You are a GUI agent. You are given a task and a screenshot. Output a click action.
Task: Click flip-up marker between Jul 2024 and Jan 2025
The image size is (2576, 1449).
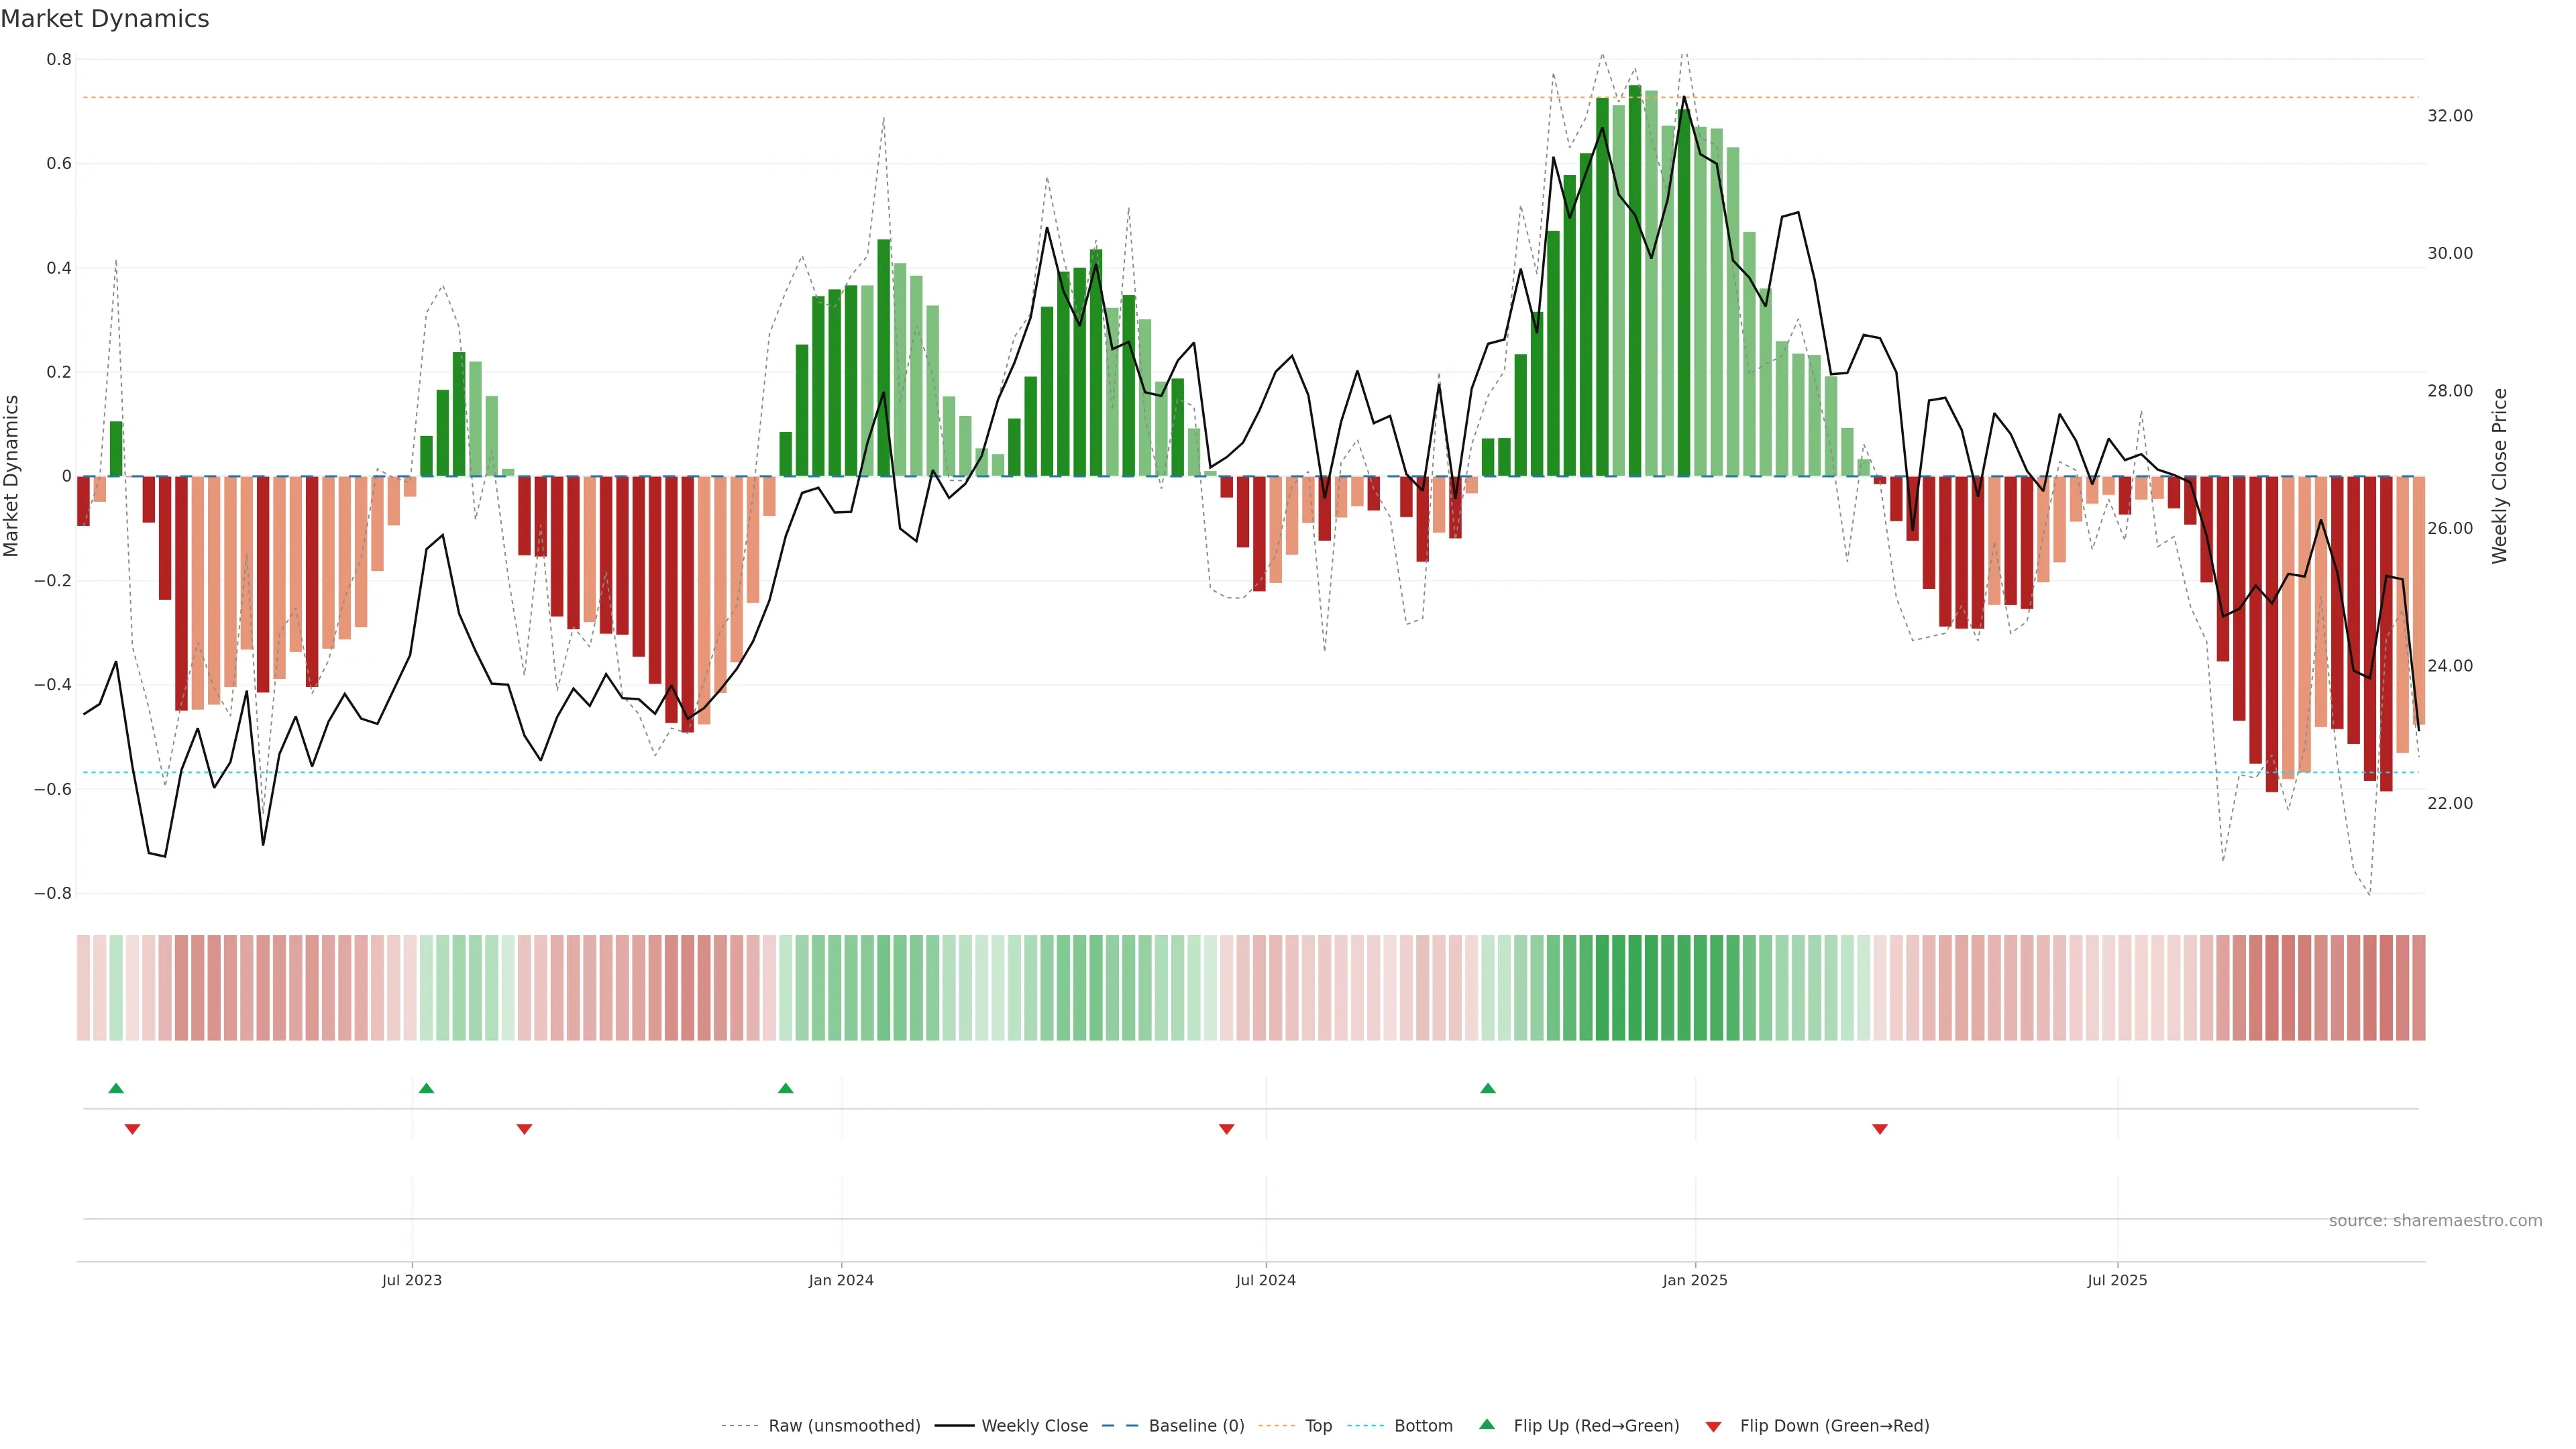pyautogui.click(x=1488, y=1088)
